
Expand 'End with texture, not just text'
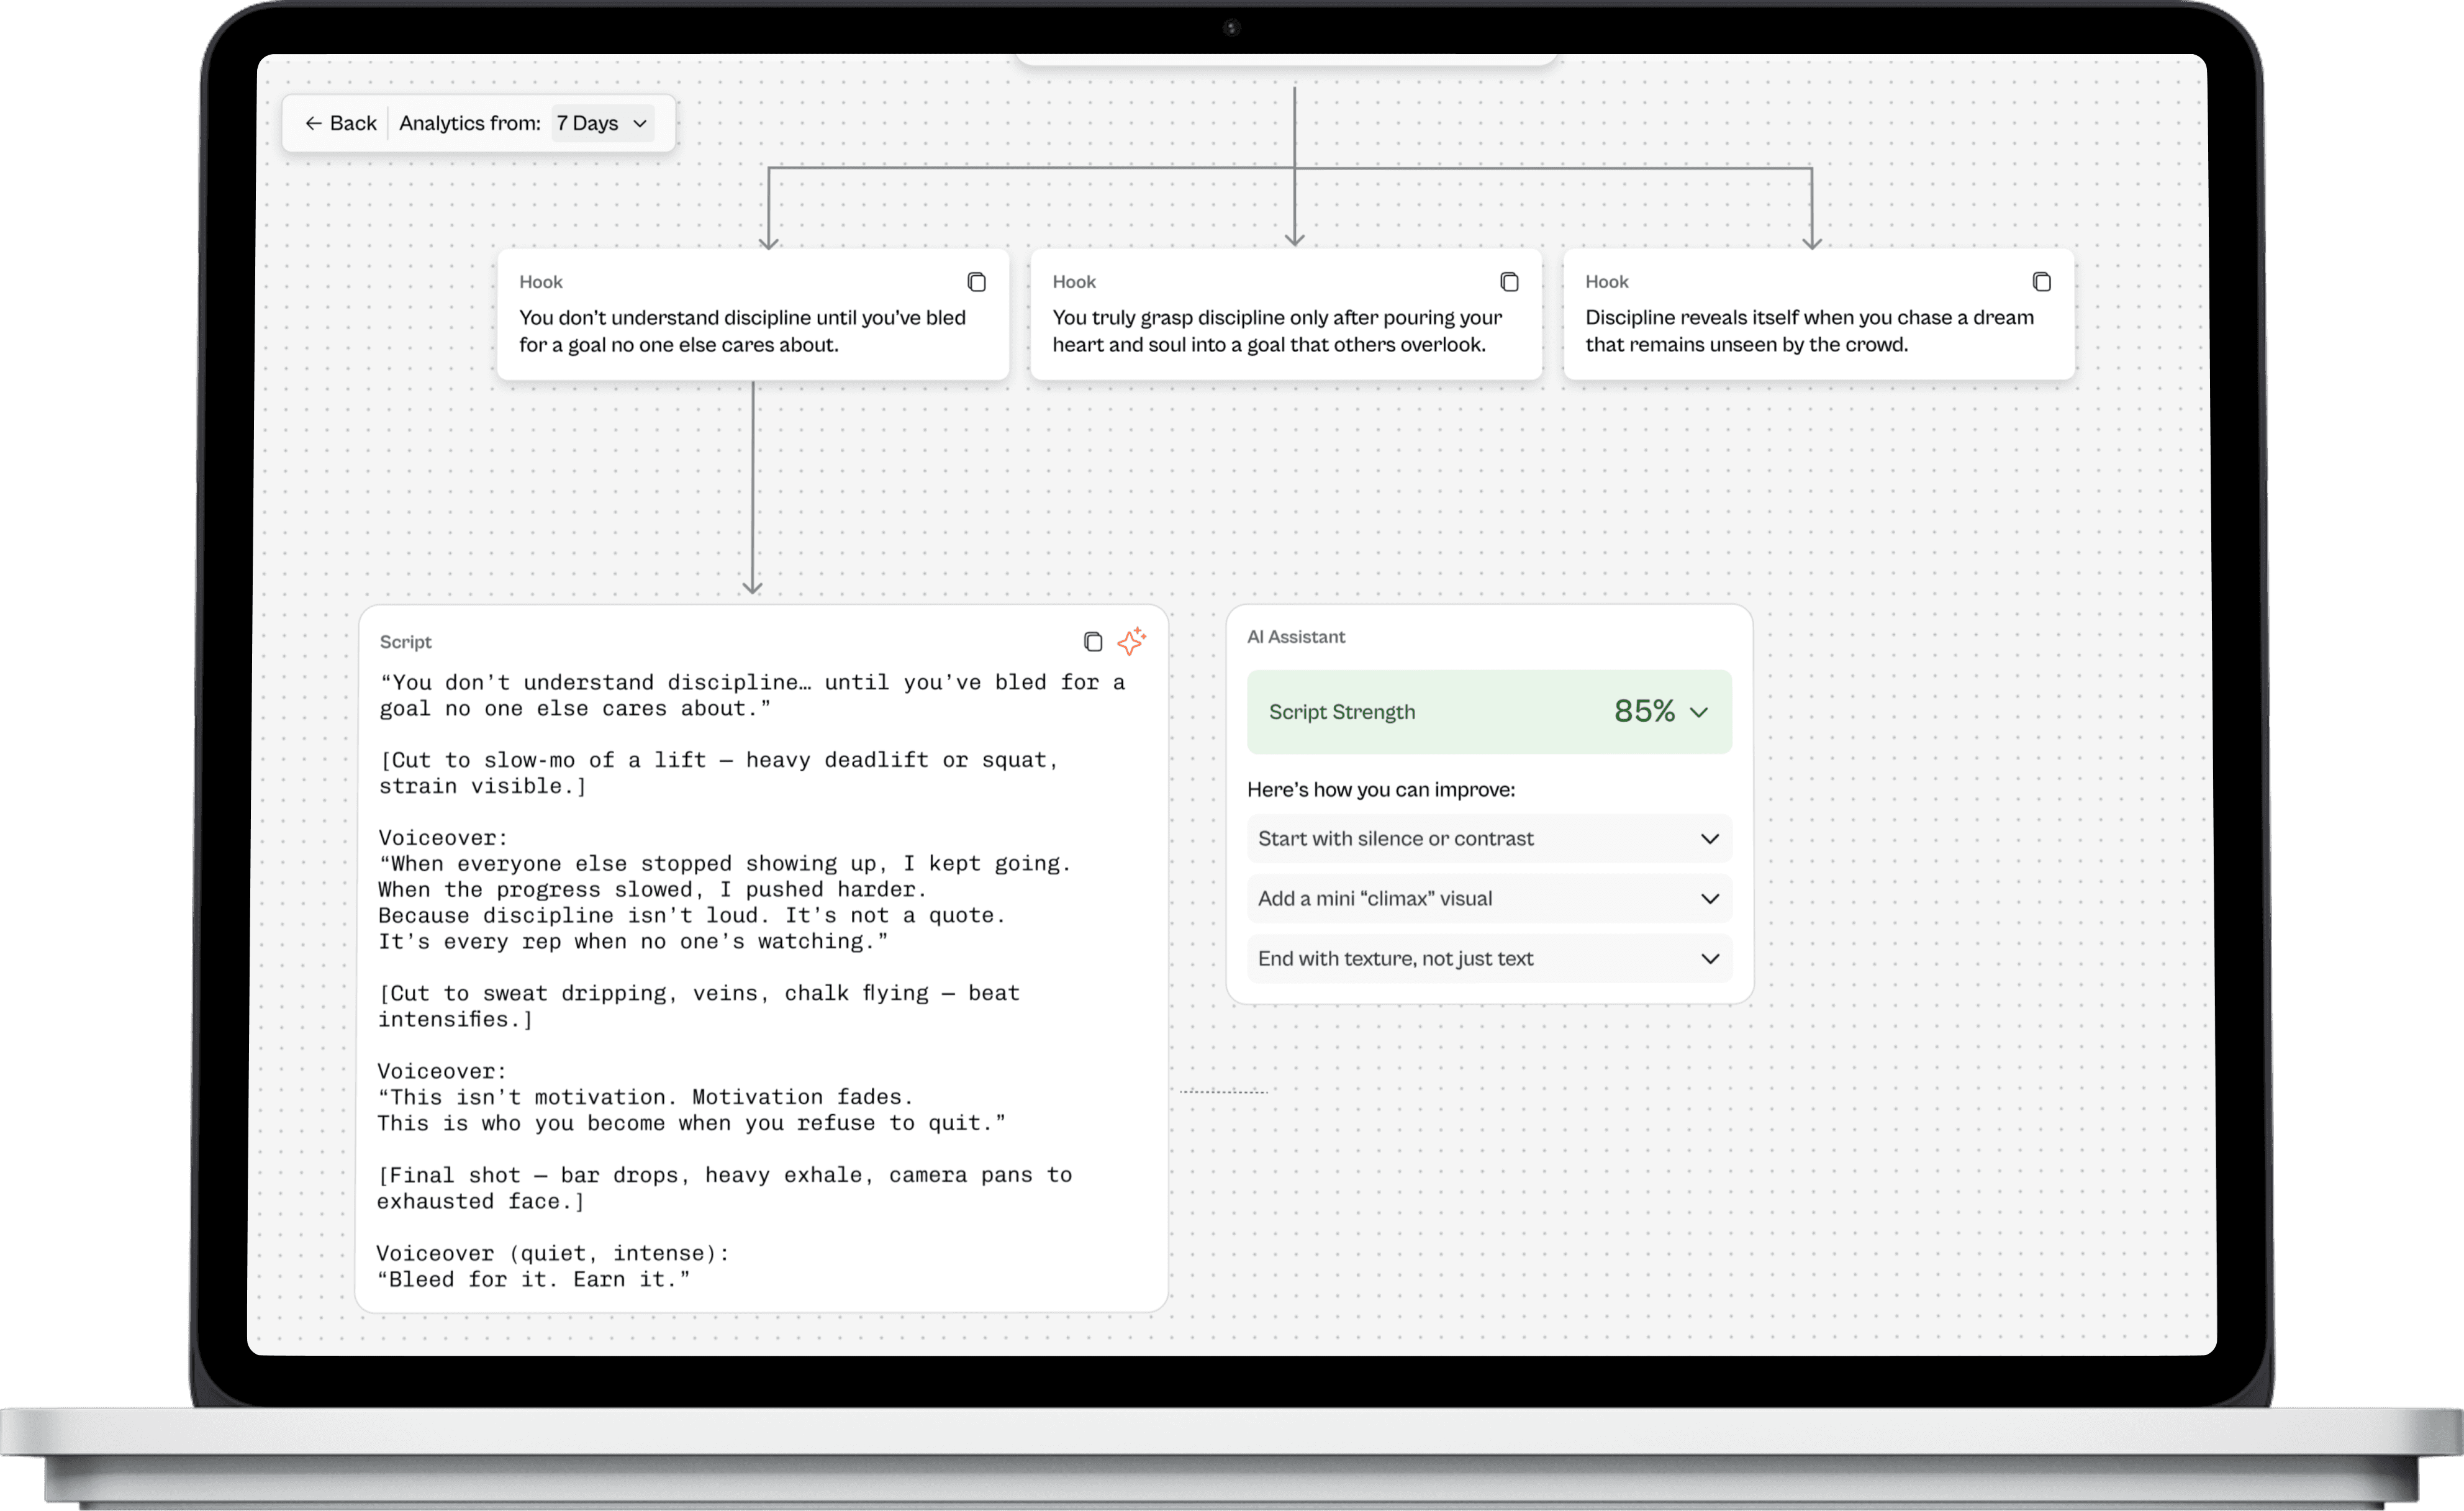(1709, 959)
